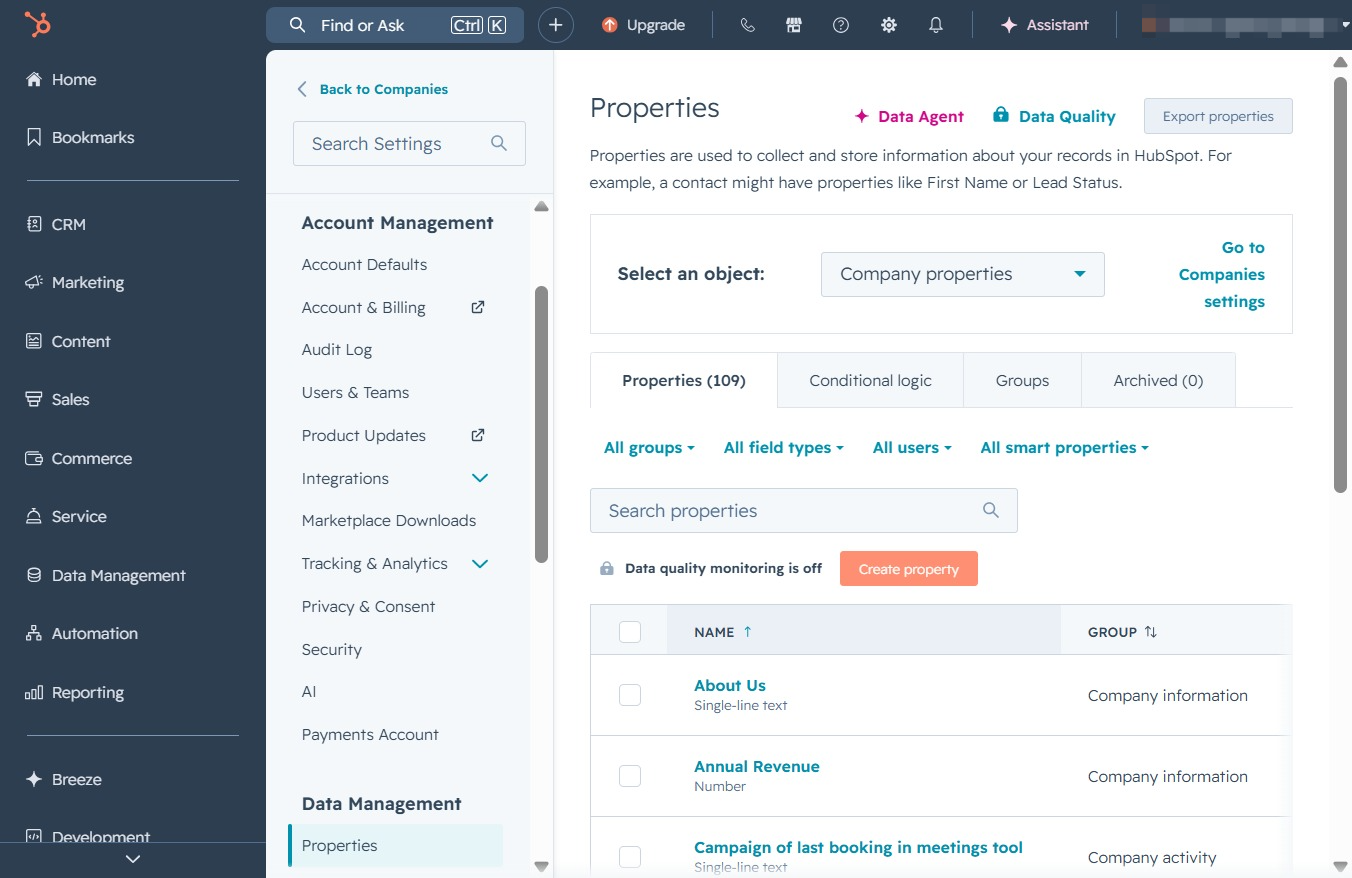The image size is (1352, 878).
Task: Click the Export properties button
Action: pyautogui.click(x=1218, y=116)
